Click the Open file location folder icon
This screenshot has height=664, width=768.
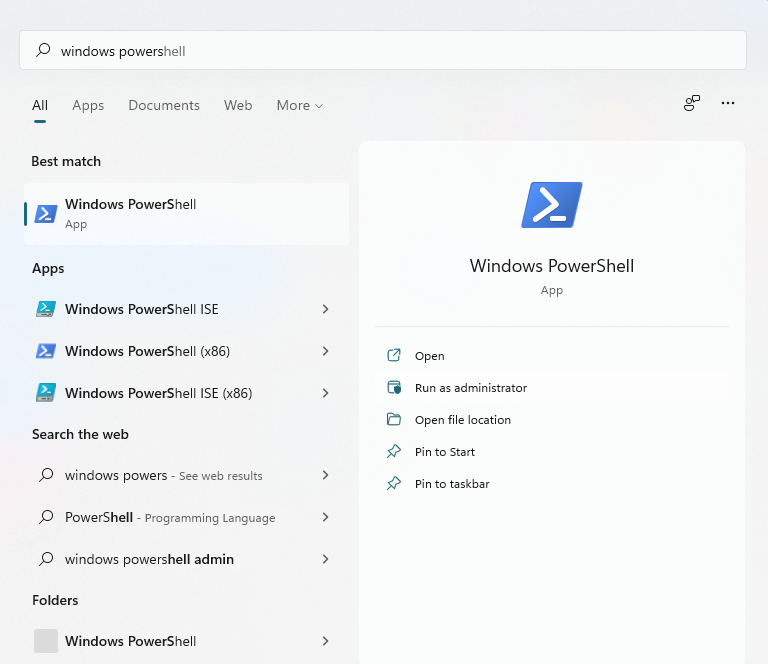click(x=394, y=419)
